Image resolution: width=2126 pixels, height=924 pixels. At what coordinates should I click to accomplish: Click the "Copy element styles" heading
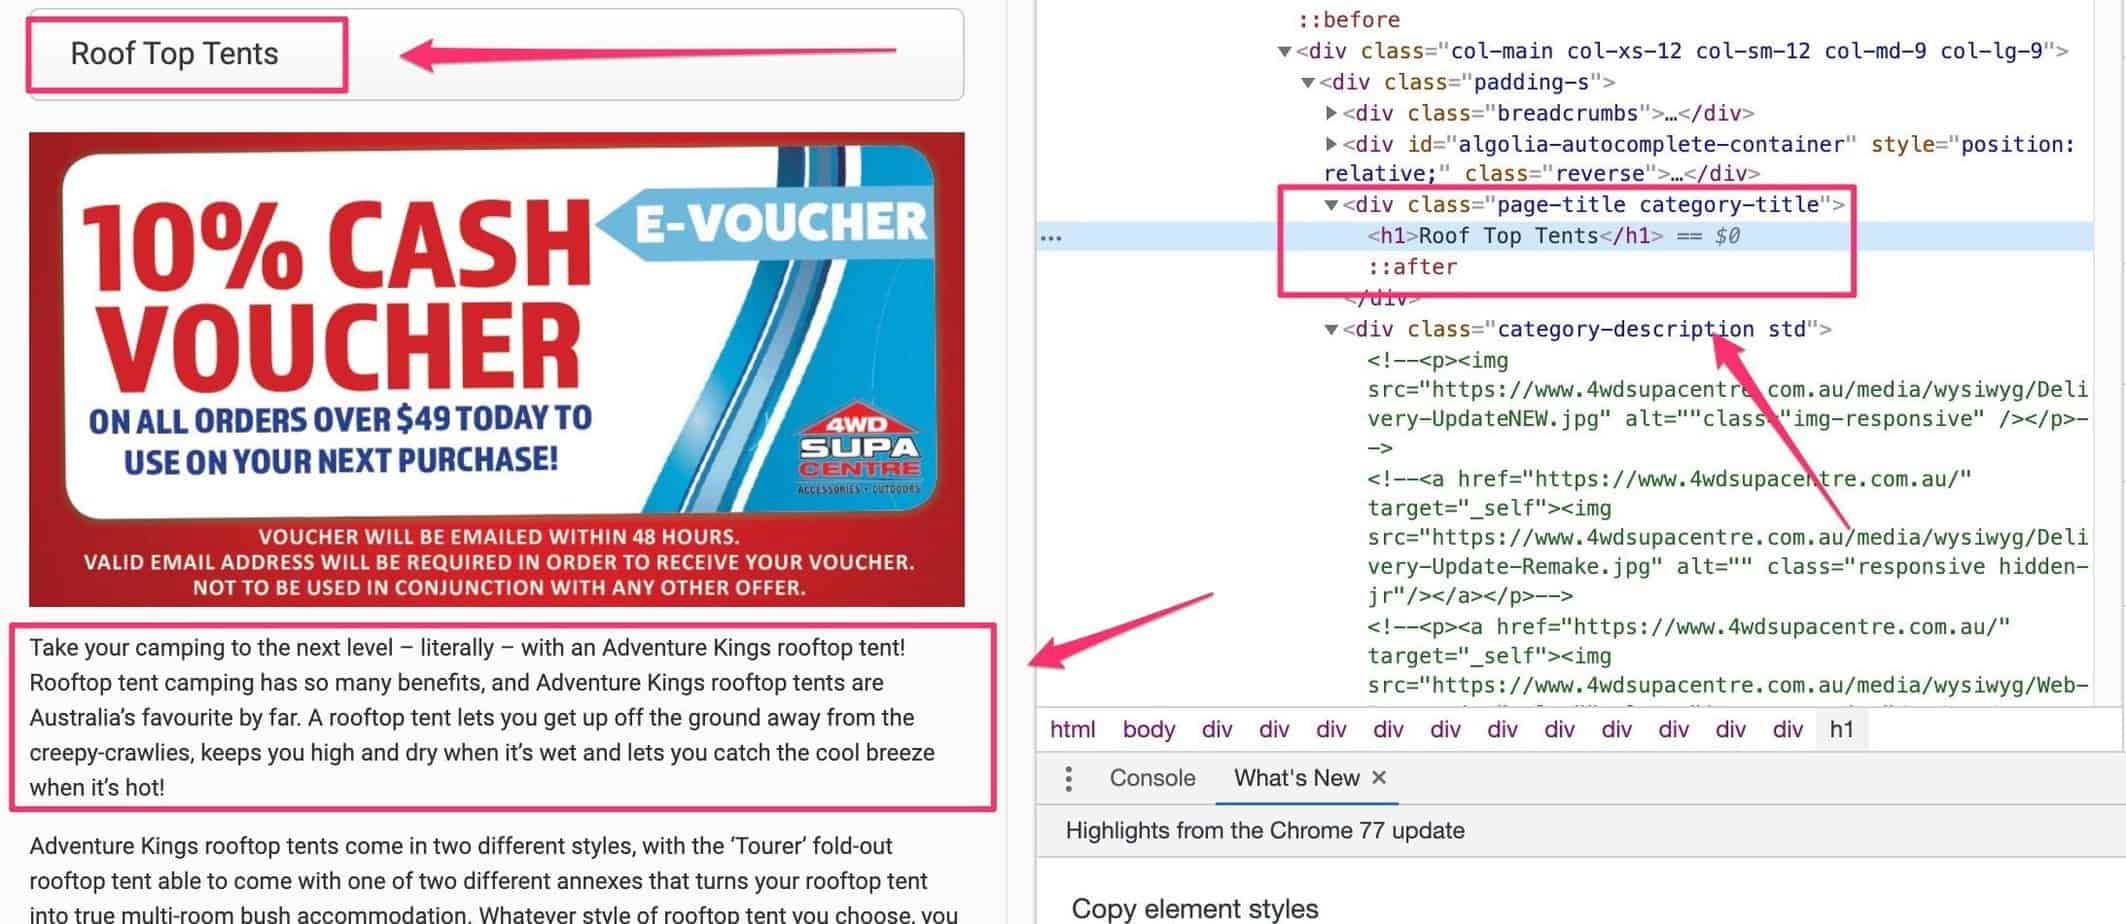(x=1195, y=908)
